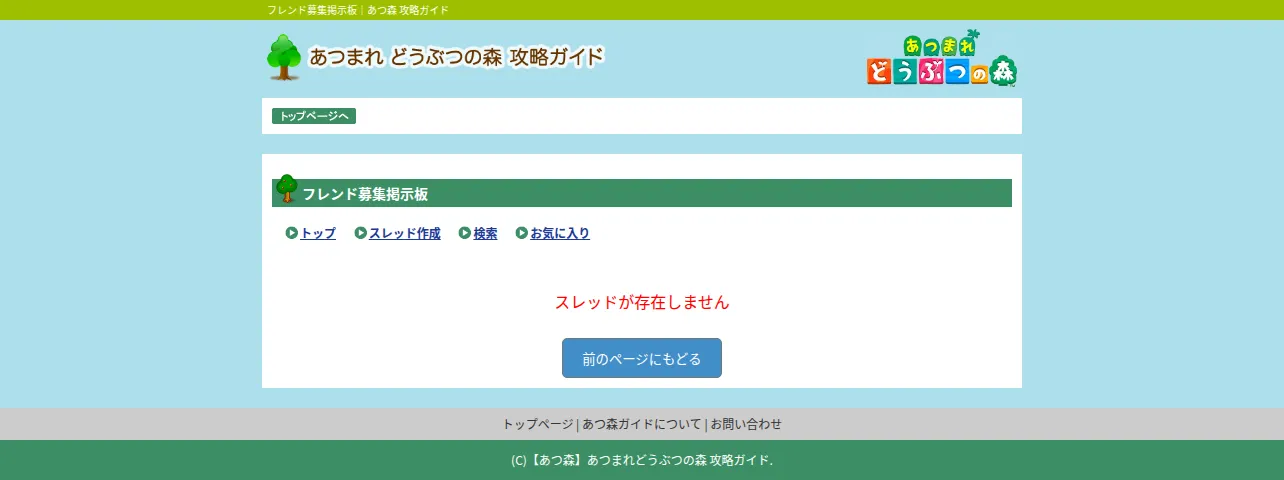This screenshot has height=480, width=1284.
Task: Open the footer トップページ link
Action: 538,424
